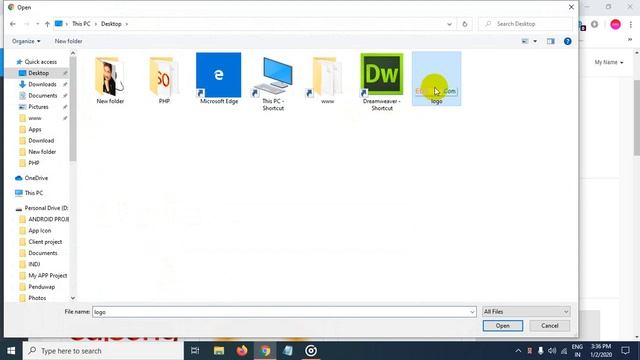The image size is (640, 360).
Task: Select the logo image file
Action: click(437, 79)
